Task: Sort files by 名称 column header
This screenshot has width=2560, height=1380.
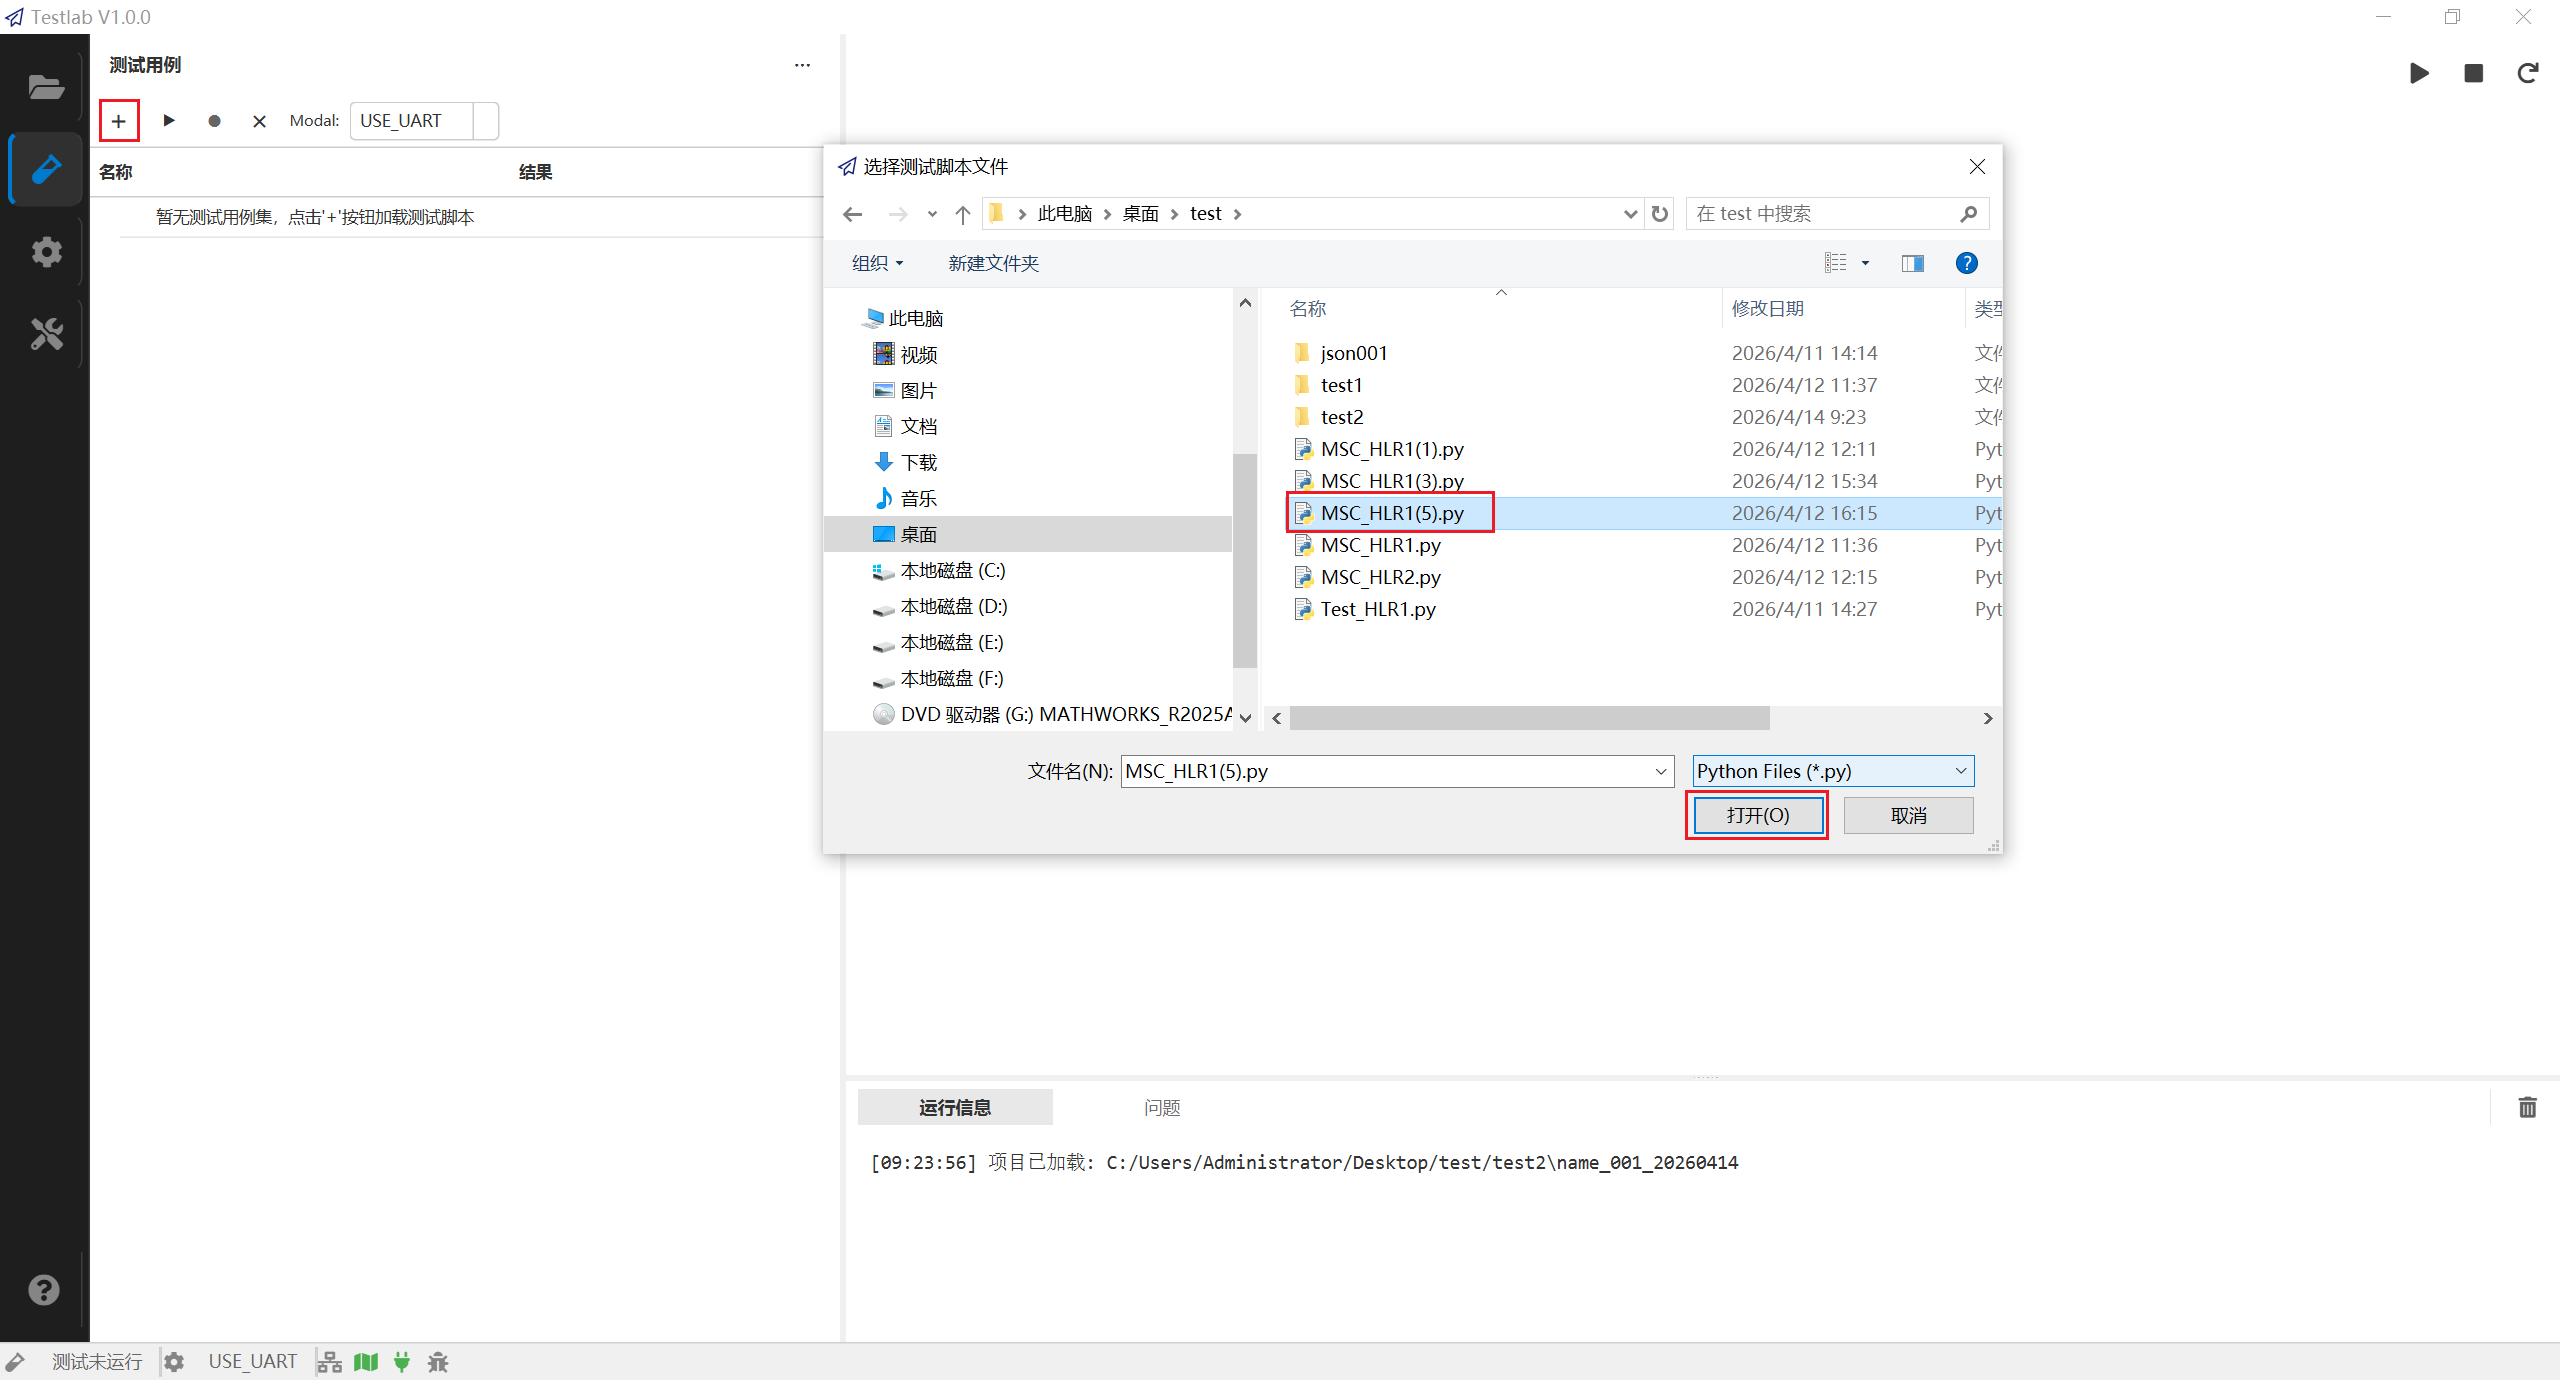Action: (x=1307, y=309)
